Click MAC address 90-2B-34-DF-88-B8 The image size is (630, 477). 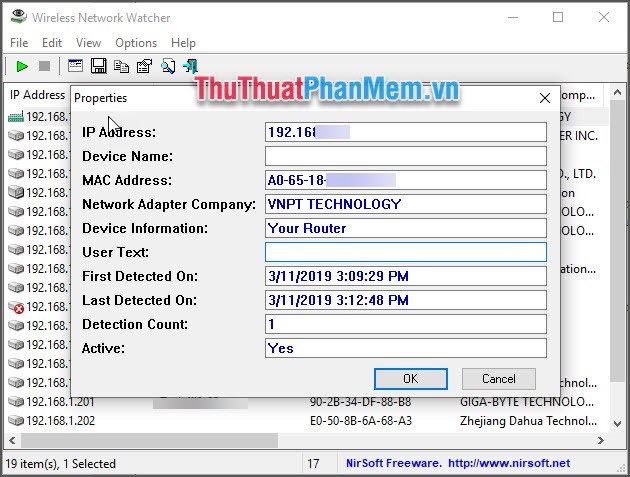360,401
